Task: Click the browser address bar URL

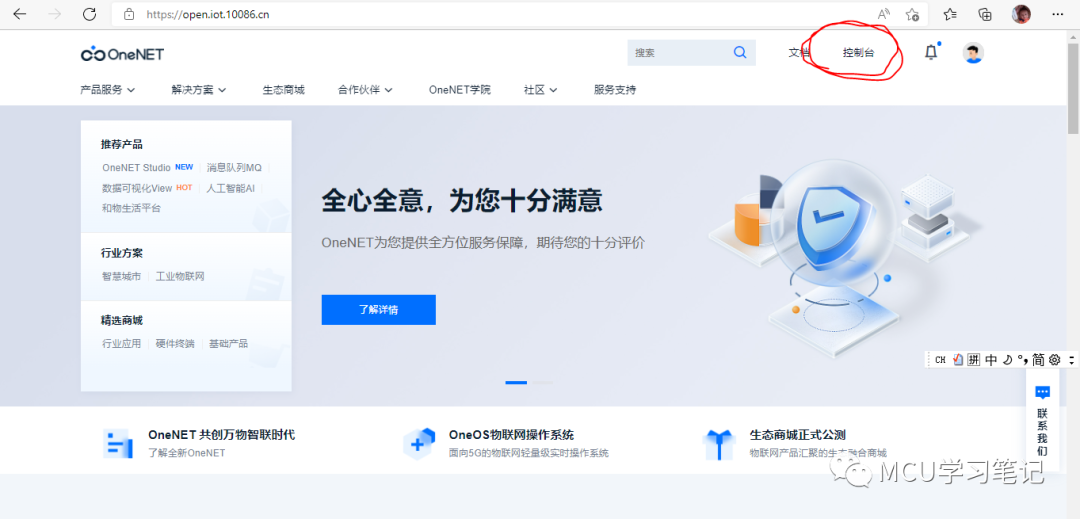Action: coord(207,14)
